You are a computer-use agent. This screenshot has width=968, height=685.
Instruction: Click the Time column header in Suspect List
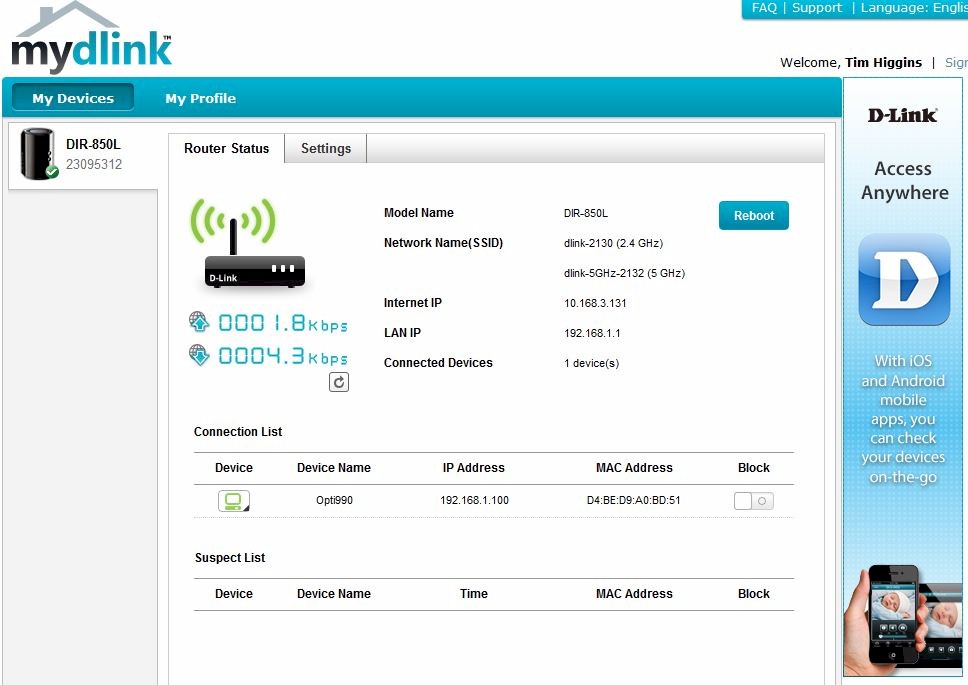pos(474,594)
